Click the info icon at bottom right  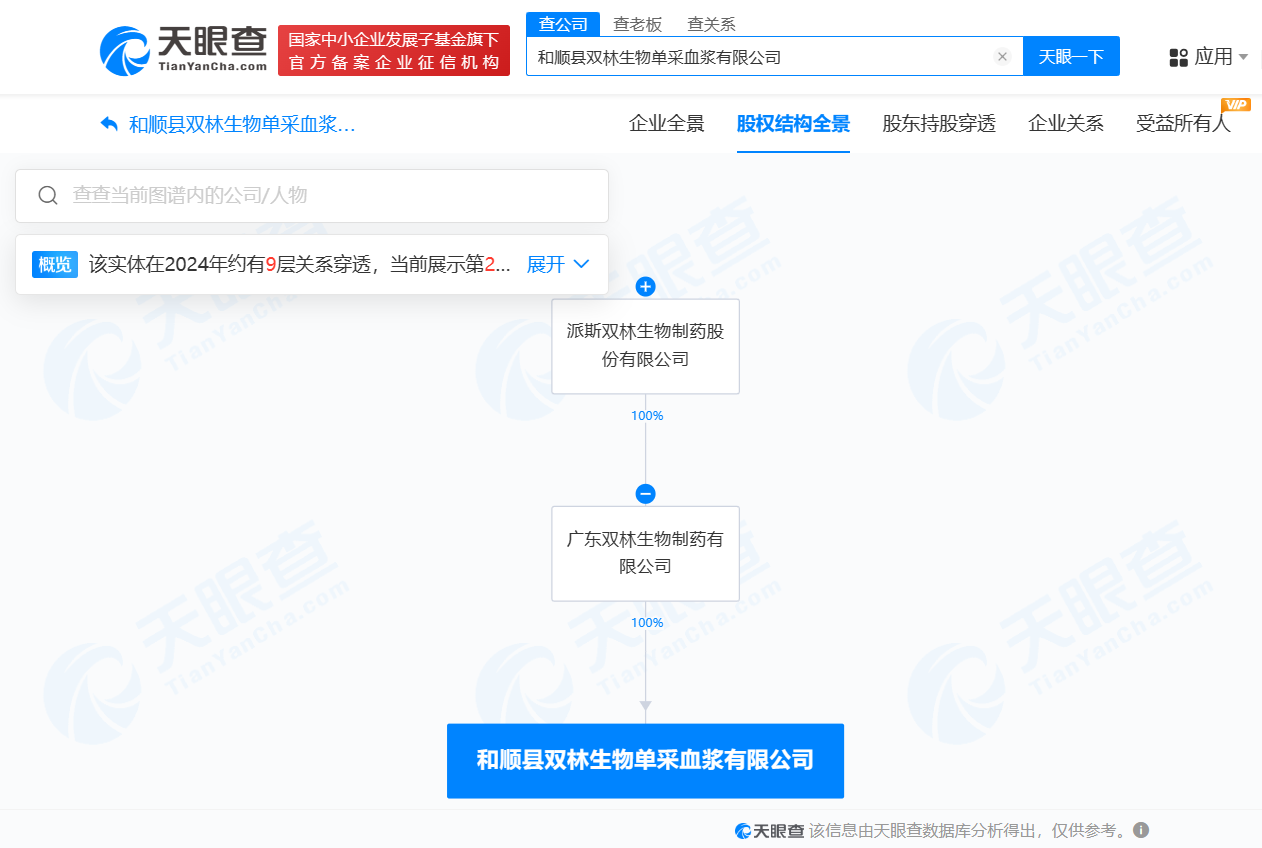(1141, 830)
